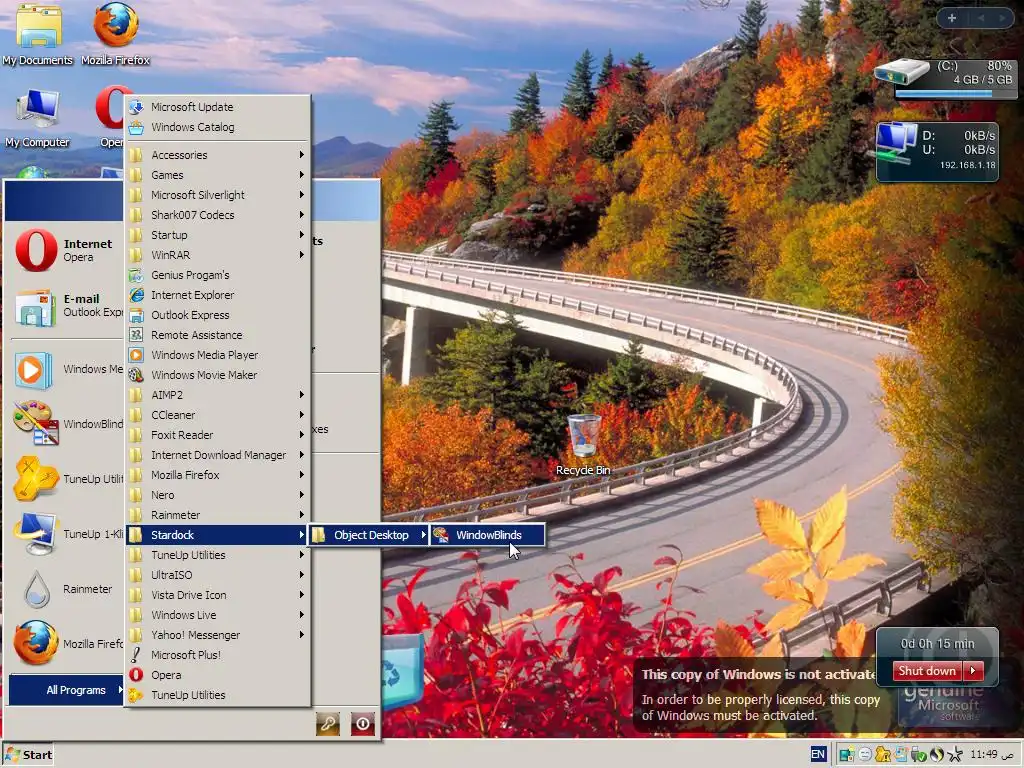Click the left arrow on the gadget bar
The width and height of the screenshot is (1024, 768).
point(981,18)
